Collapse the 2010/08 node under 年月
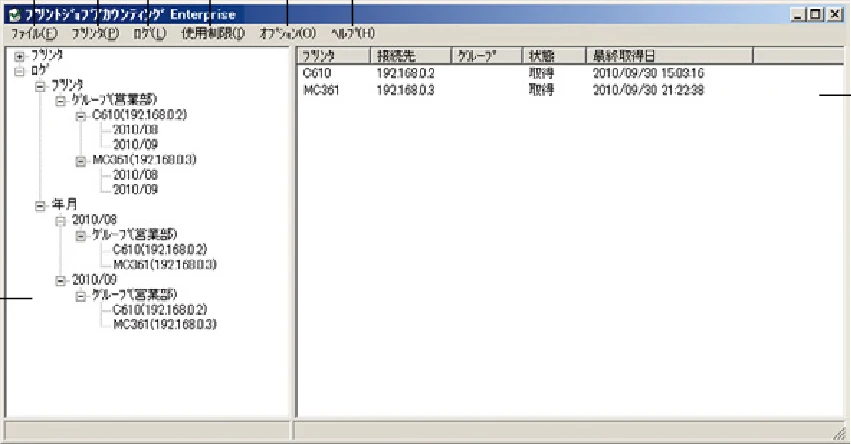851x444 pixels. tap(61, 221)
